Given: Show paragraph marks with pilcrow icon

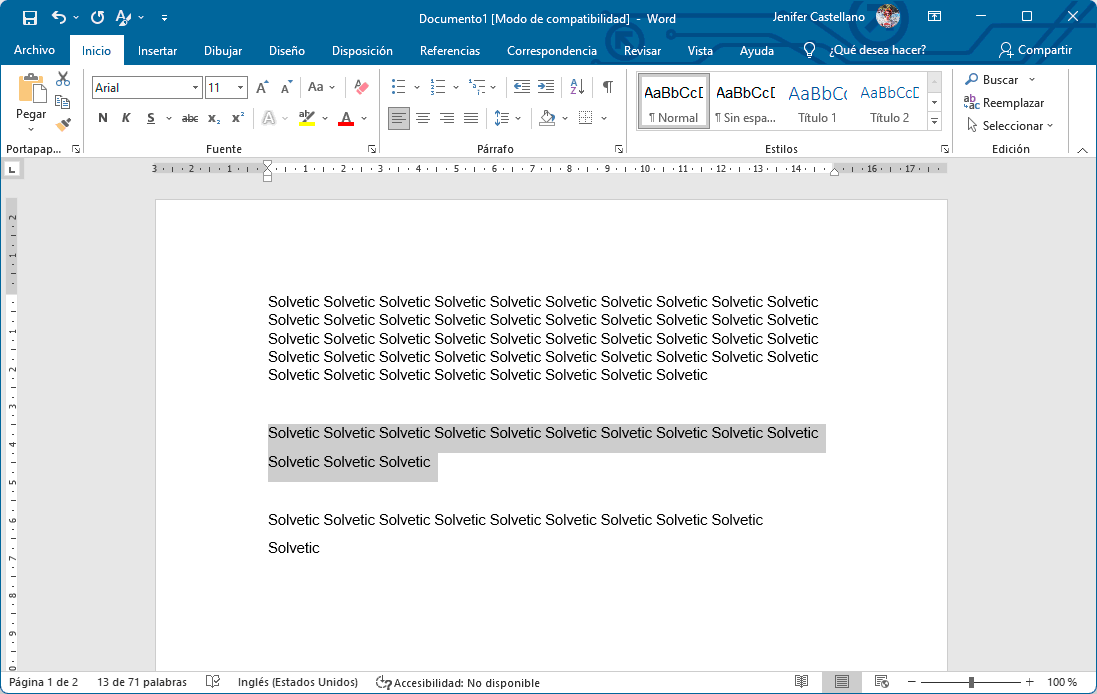Looking at the screenshot, I should pos(607,88).
